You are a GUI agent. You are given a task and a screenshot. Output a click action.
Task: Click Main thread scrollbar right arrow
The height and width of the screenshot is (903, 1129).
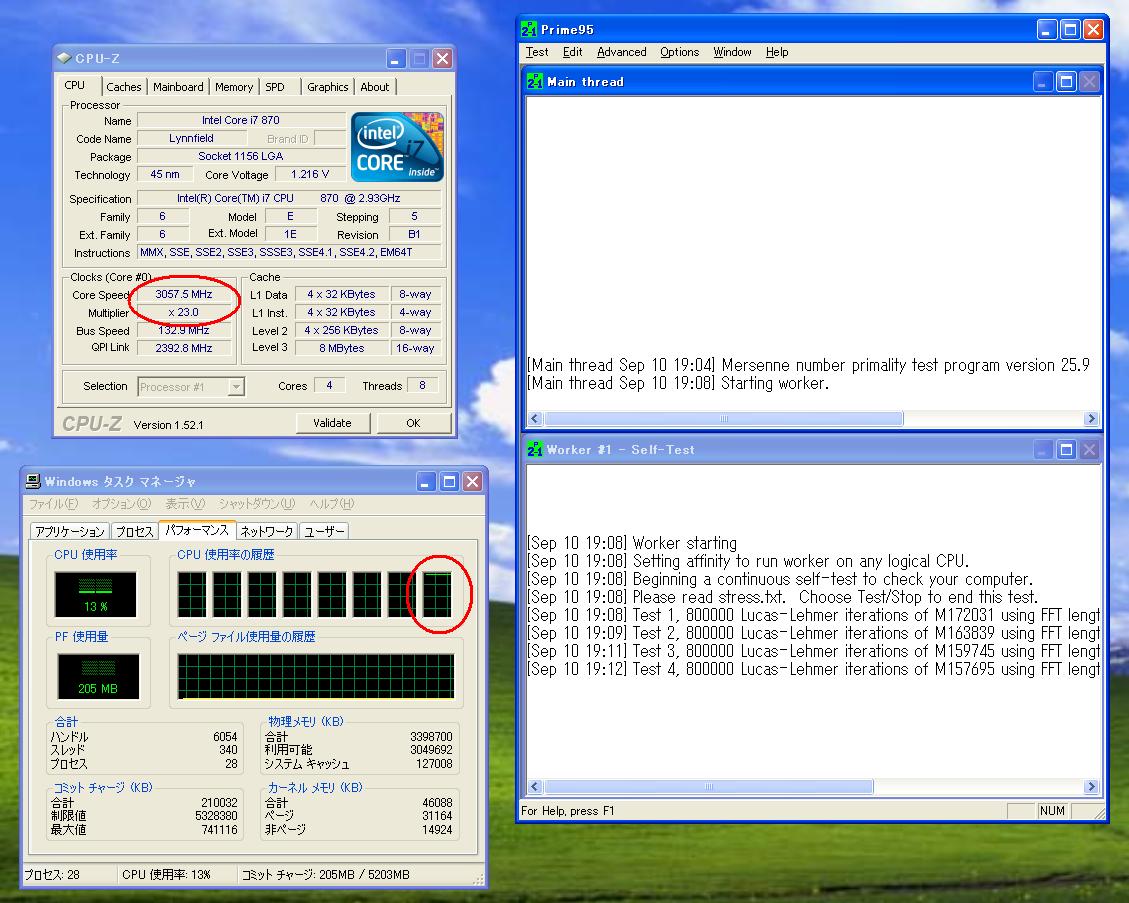pyautogui.click(x=1091, y=418)
